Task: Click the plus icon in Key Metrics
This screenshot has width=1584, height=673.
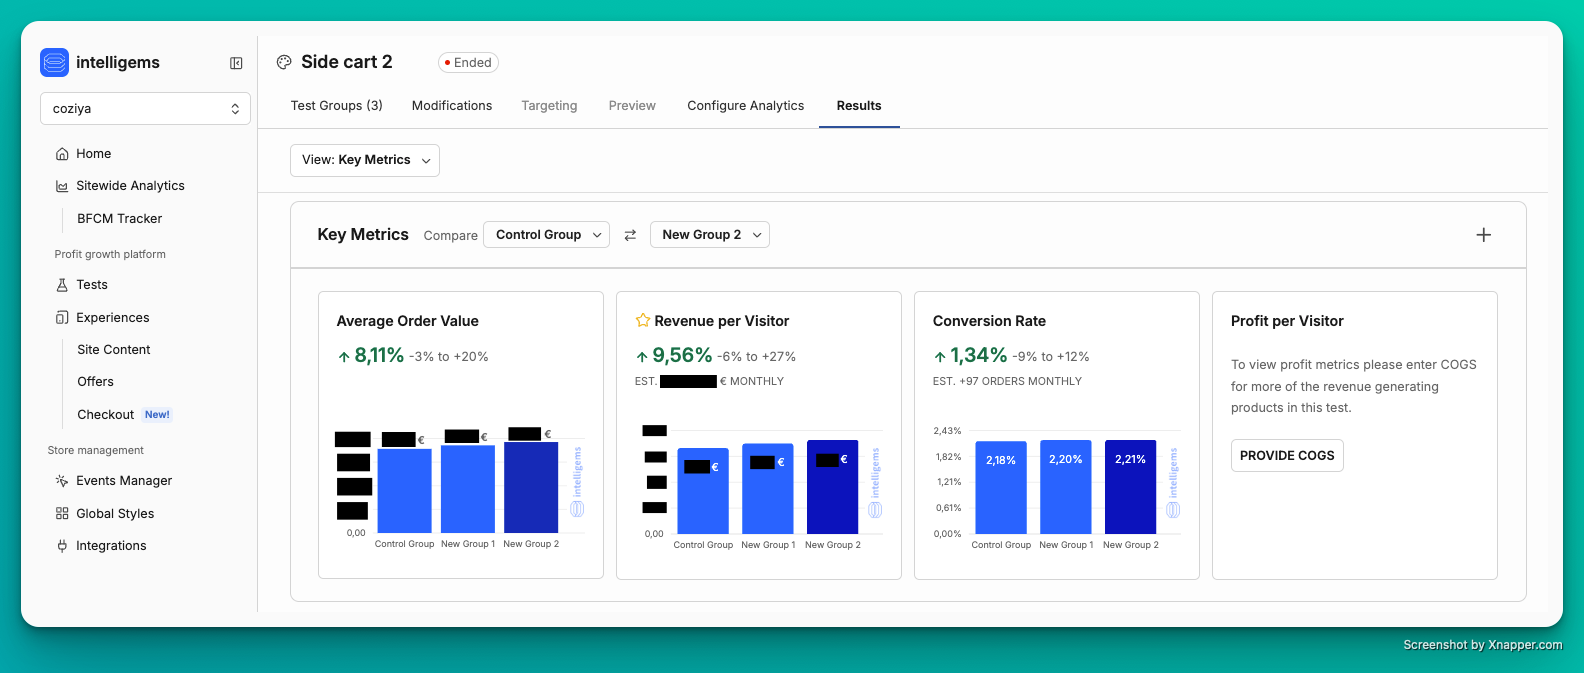Action: pos(1483,235)
